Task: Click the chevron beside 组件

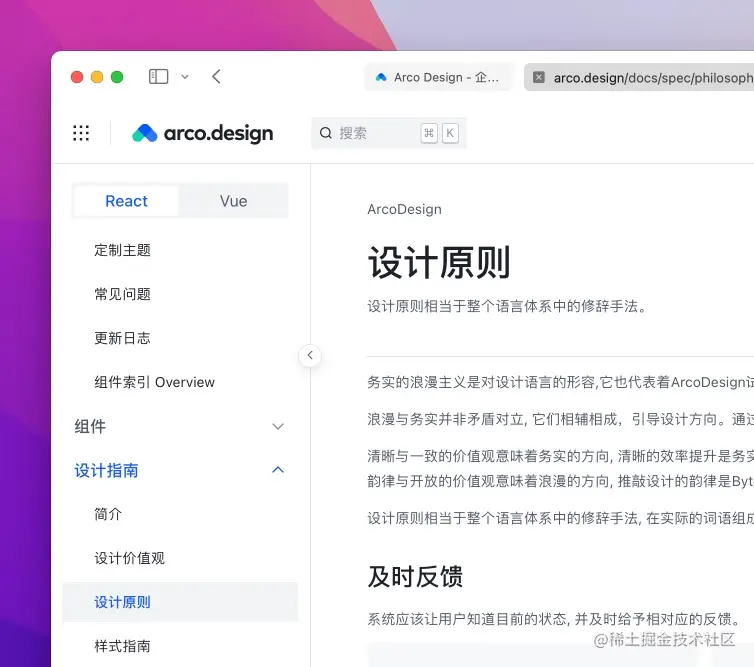Action: 278,427
